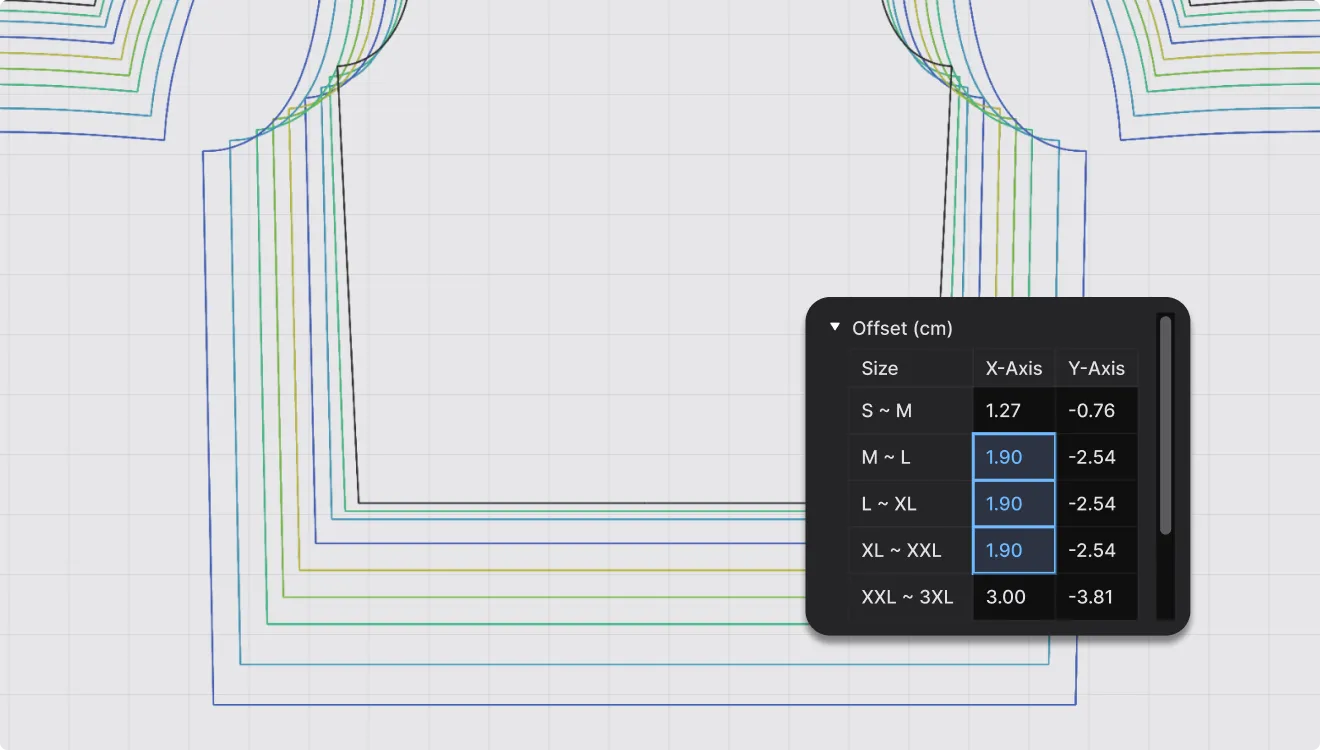
Task: Click the Y-Axis column header
Action: tap(1096, 368)
